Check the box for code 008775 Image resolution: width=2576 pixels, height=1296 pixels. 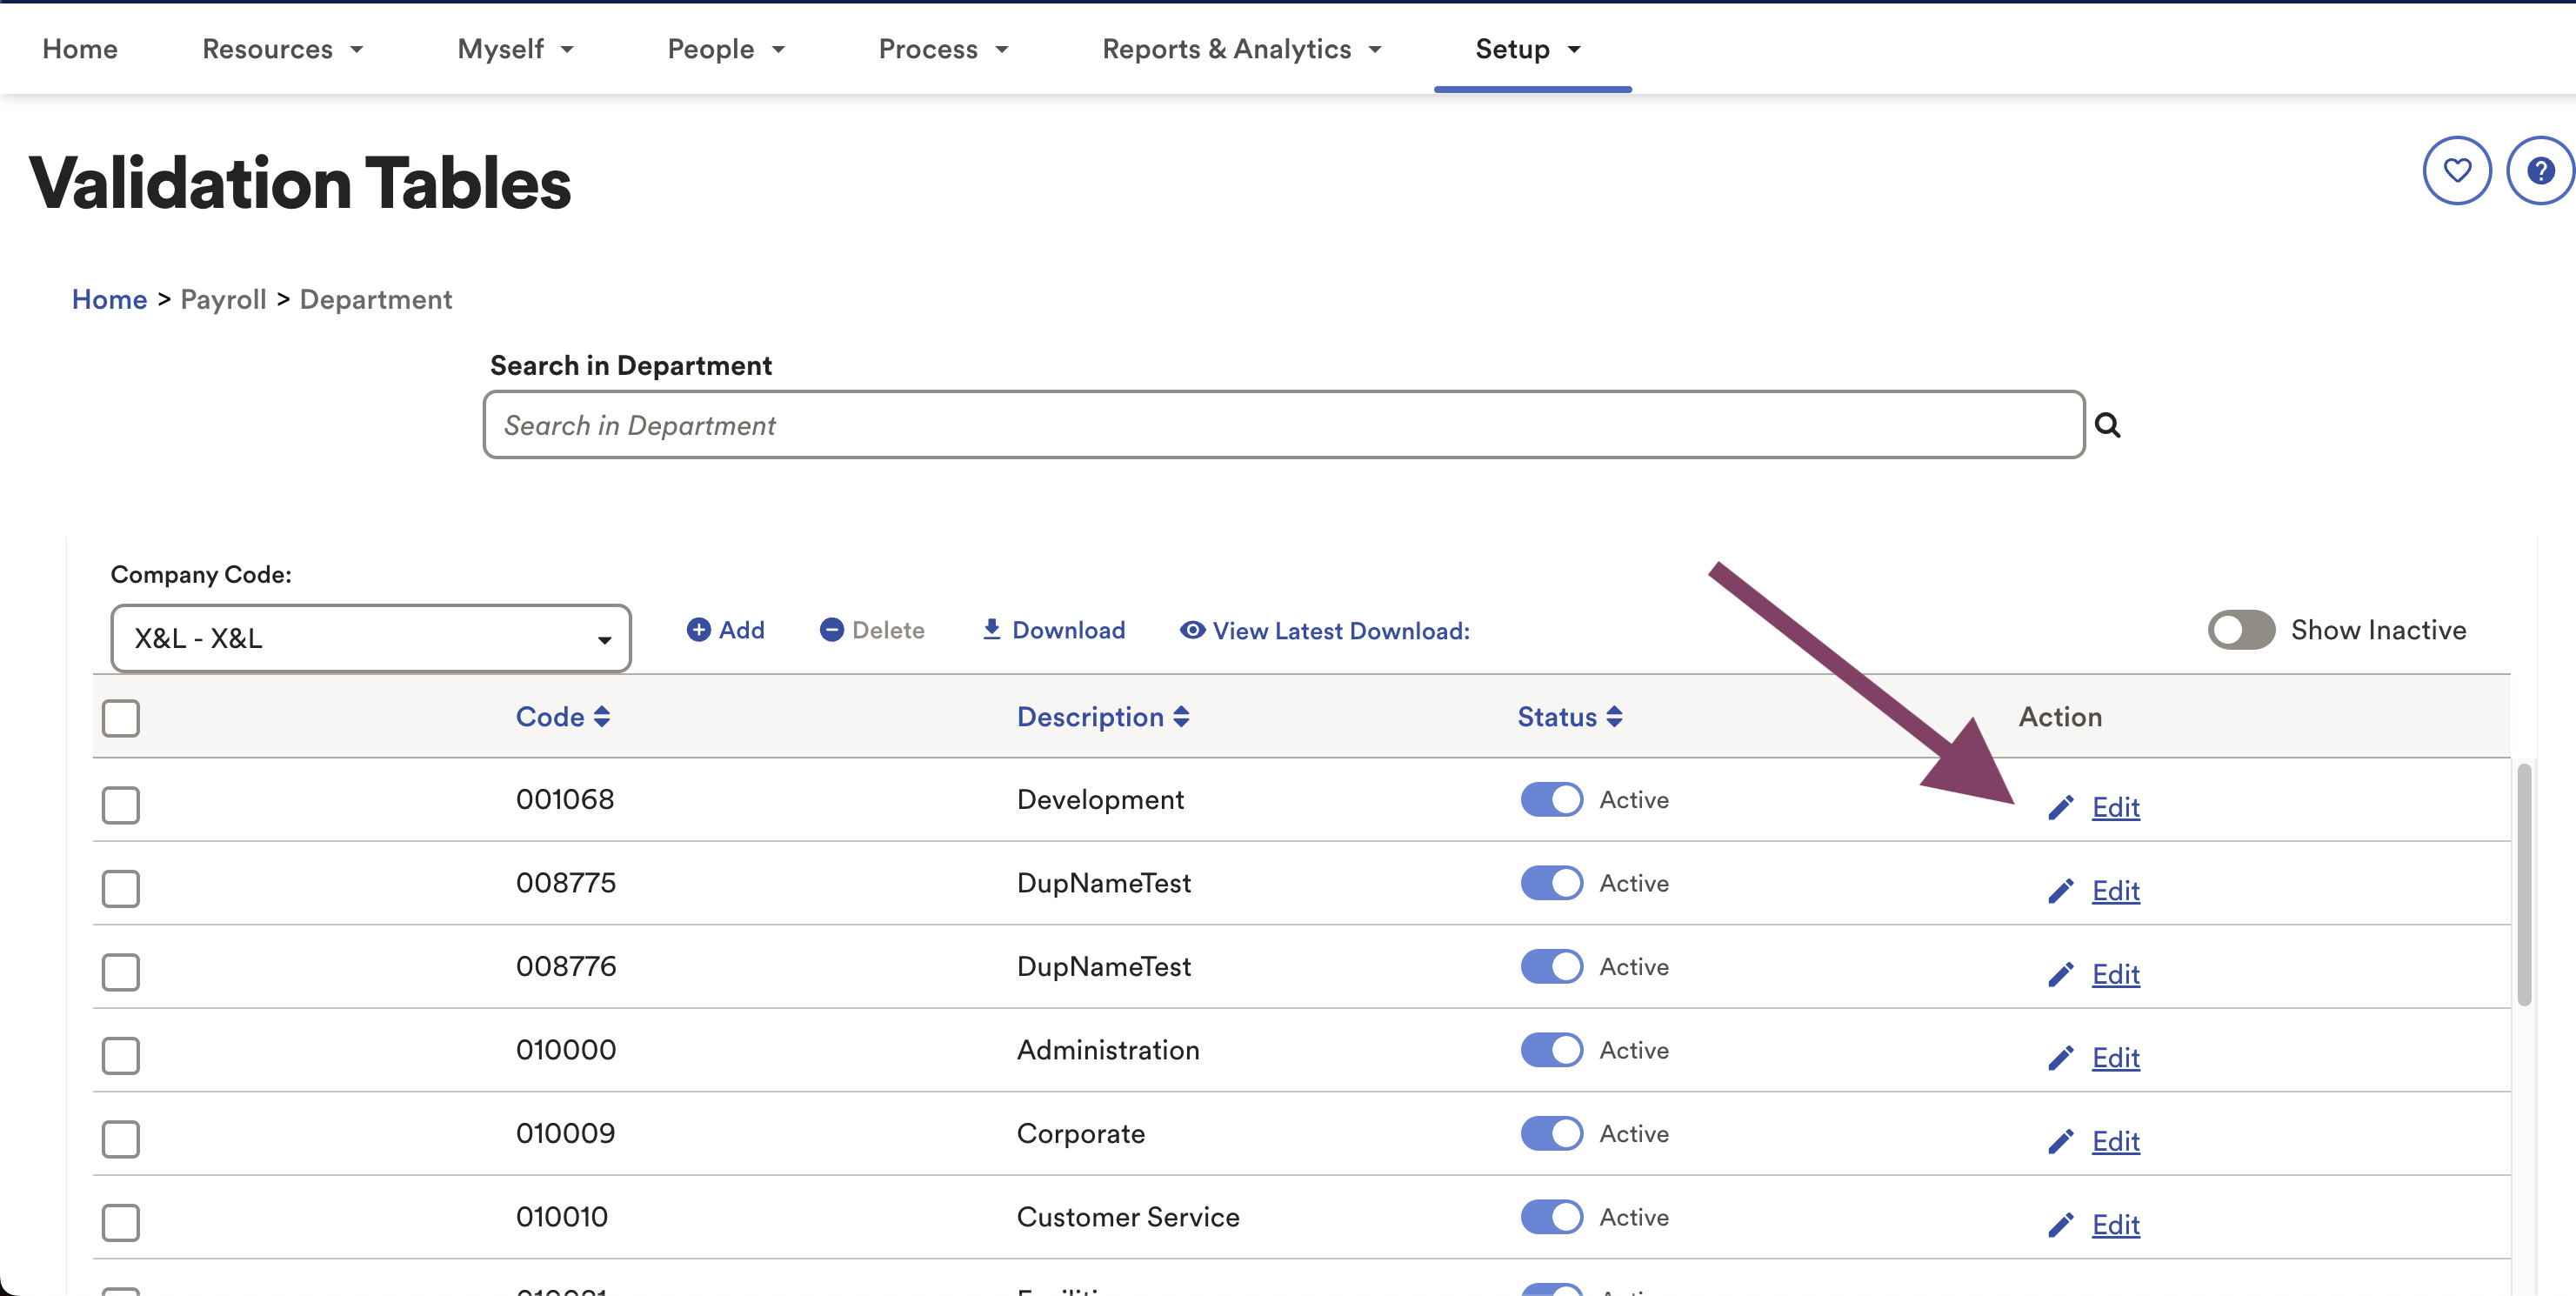[121, 888]
